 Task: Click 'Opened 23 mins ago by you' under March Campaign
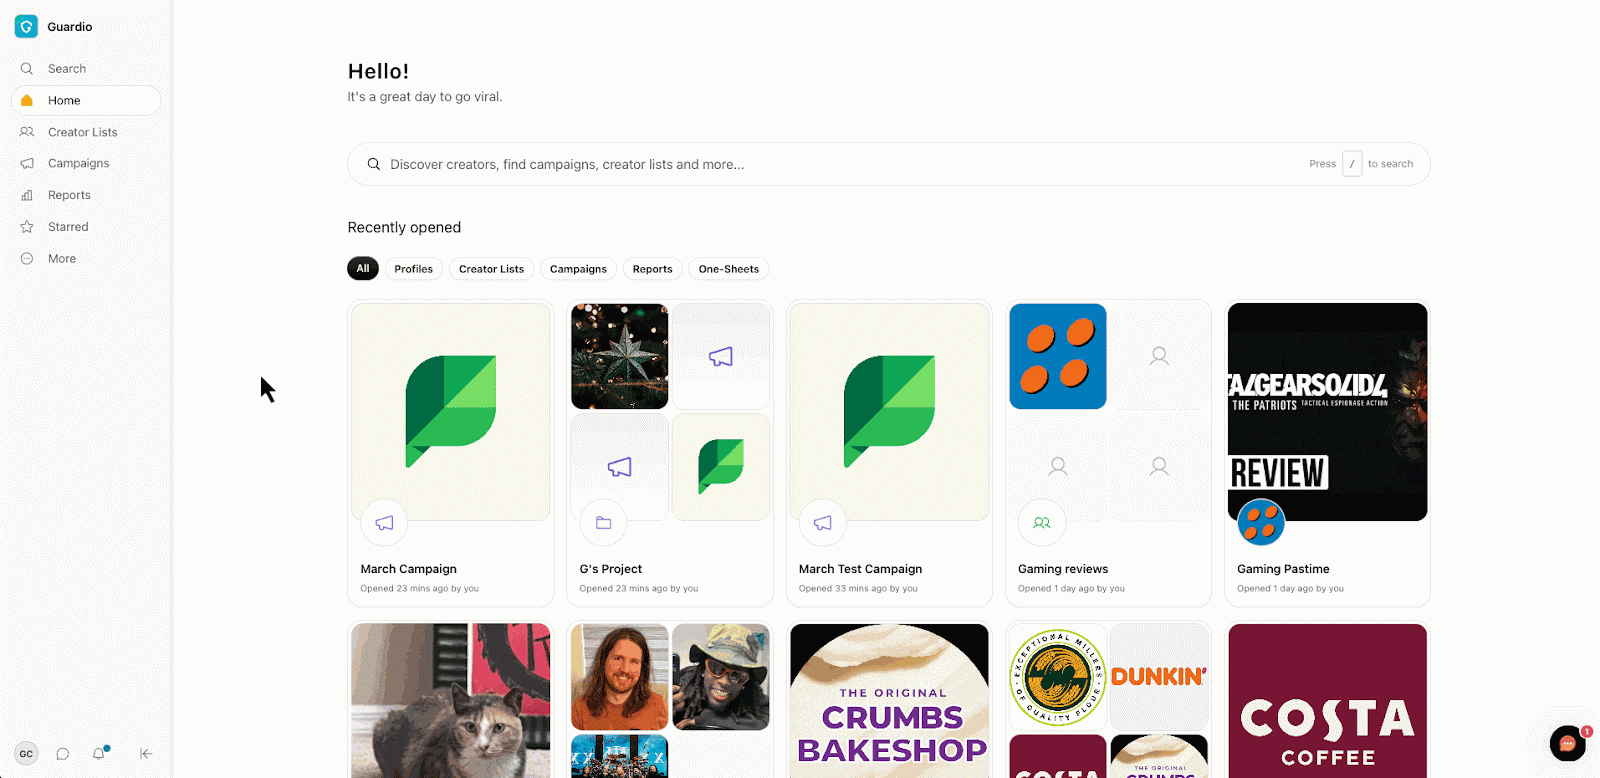tap(420, 589)
